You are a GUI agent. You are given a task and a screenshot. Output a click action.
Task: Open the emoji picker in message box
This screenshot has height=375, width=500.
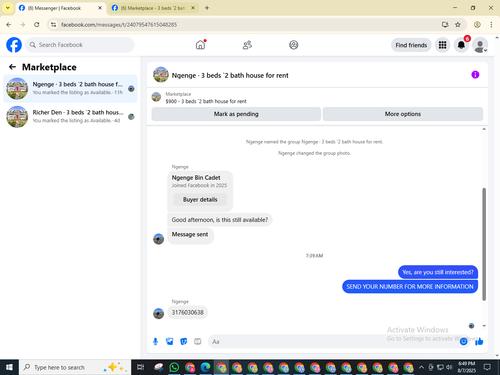[463, 341]
